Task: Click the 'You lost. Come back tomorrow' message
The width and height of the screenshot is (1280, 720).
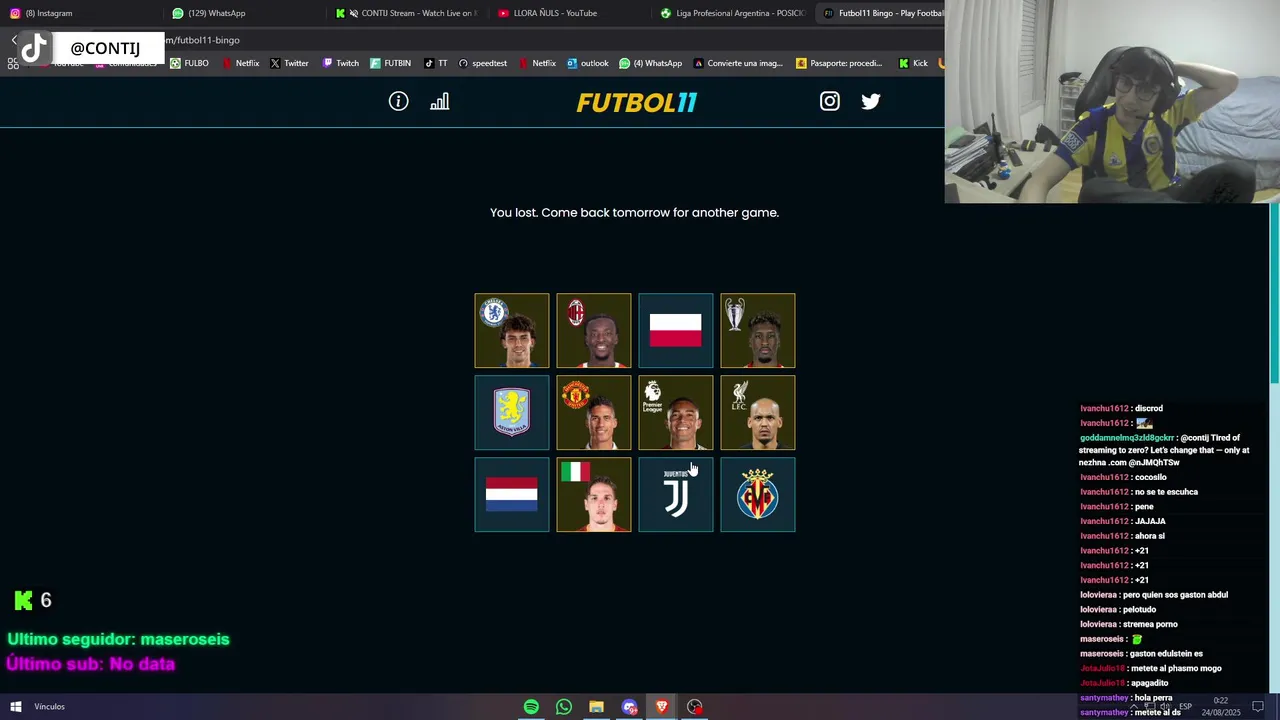Action: point(634,212)
